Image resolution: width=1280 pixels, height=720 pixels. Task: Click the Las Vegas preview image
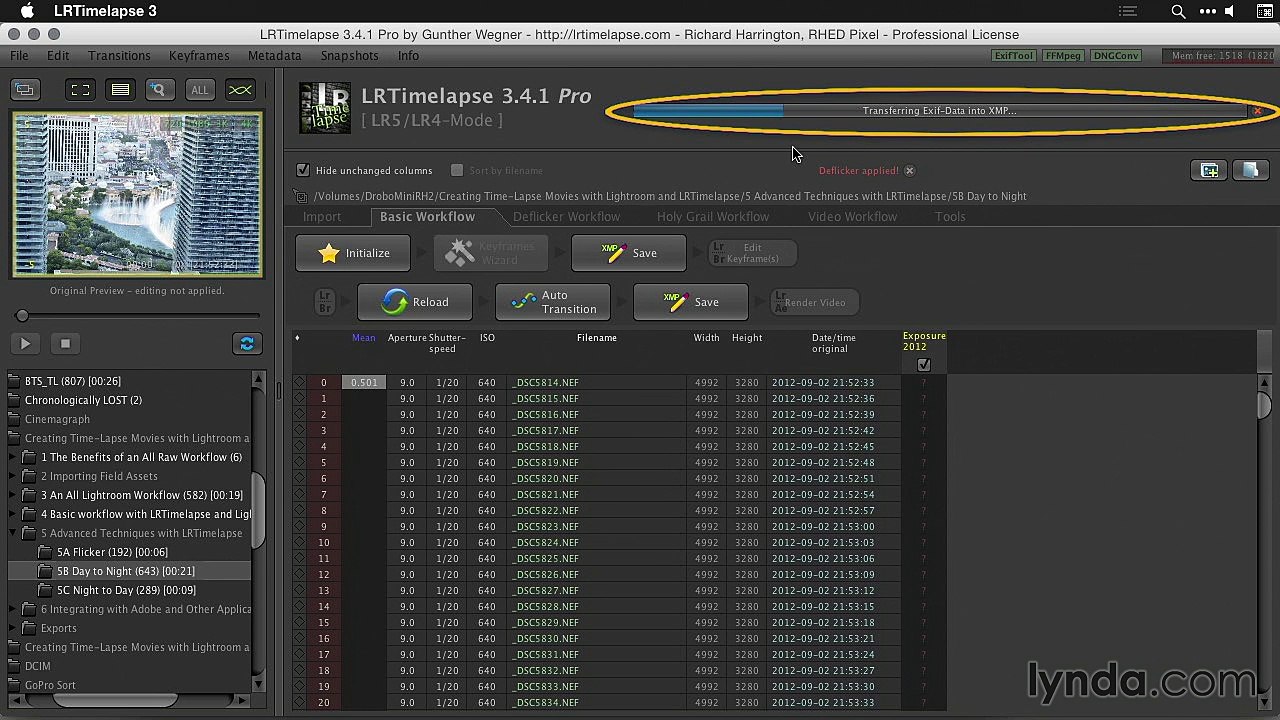pos(137,194)
